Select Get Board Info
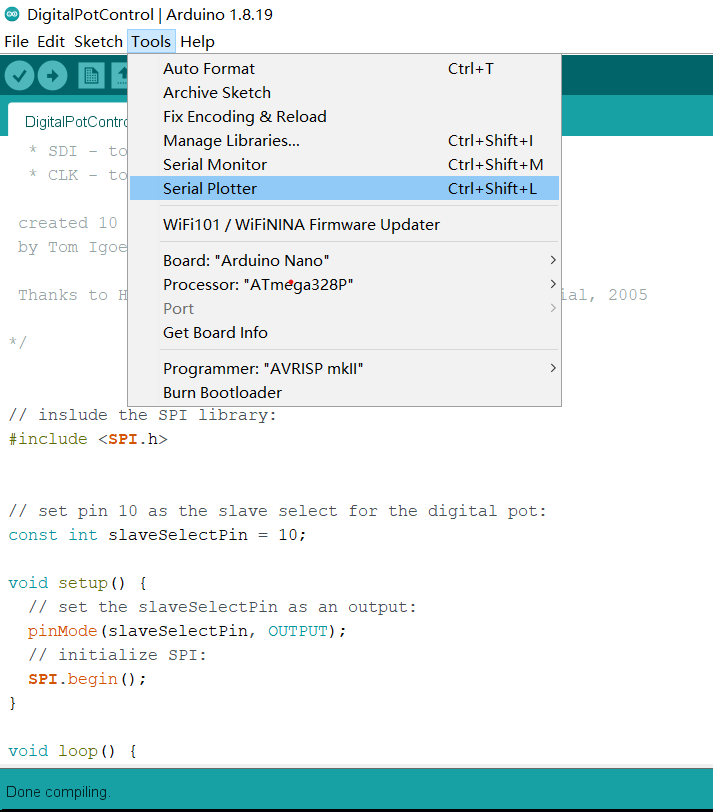 (x=215, y=333)
